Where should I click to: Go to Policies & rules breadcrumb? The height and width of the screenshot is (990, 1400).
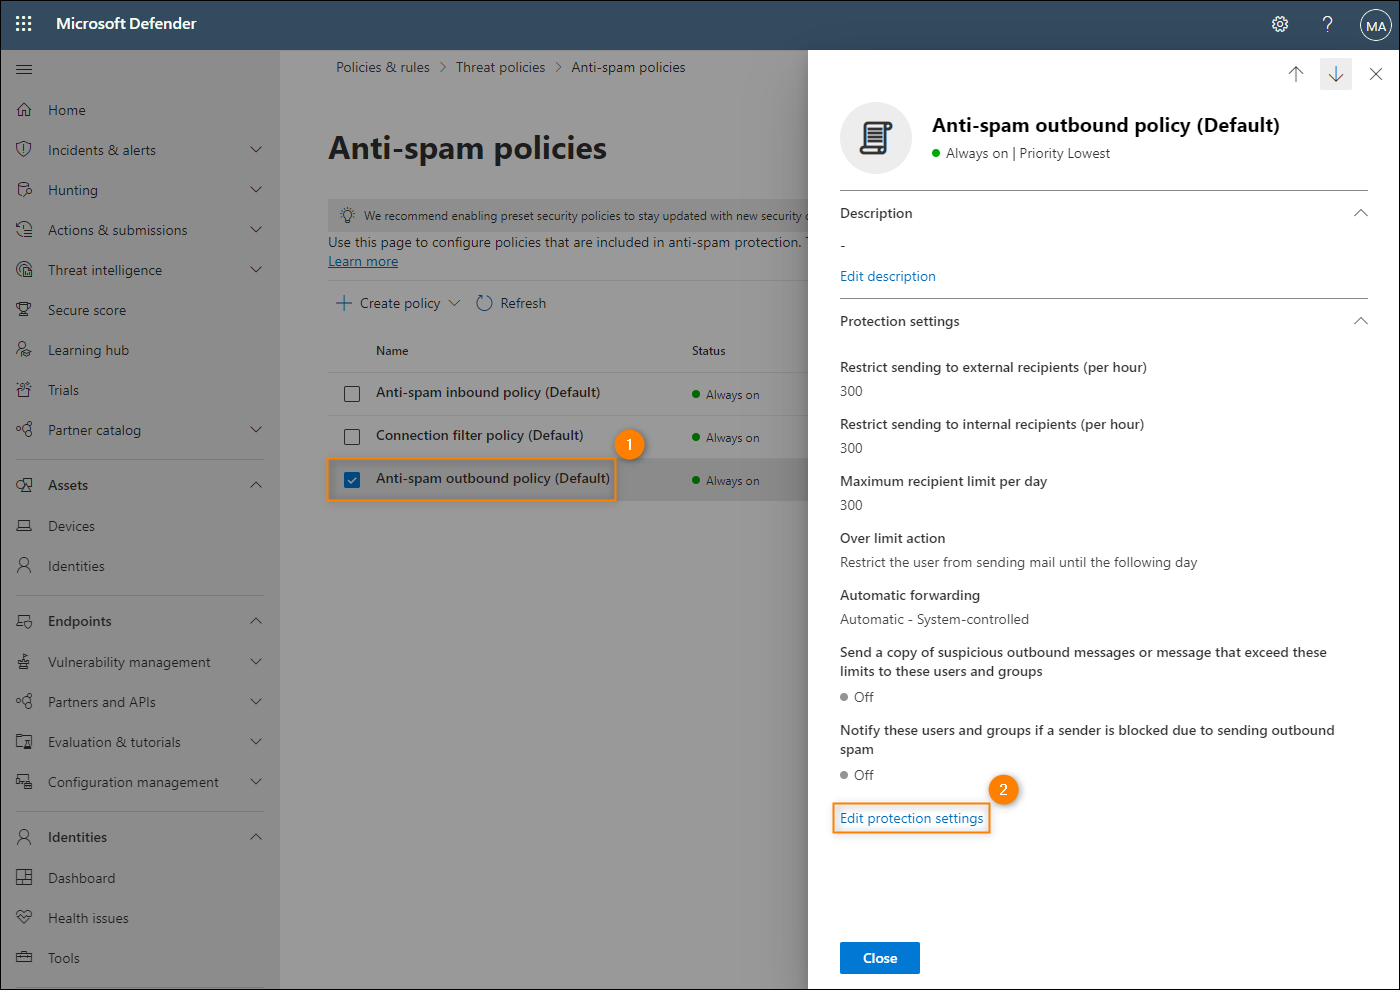tap(383, 67)
